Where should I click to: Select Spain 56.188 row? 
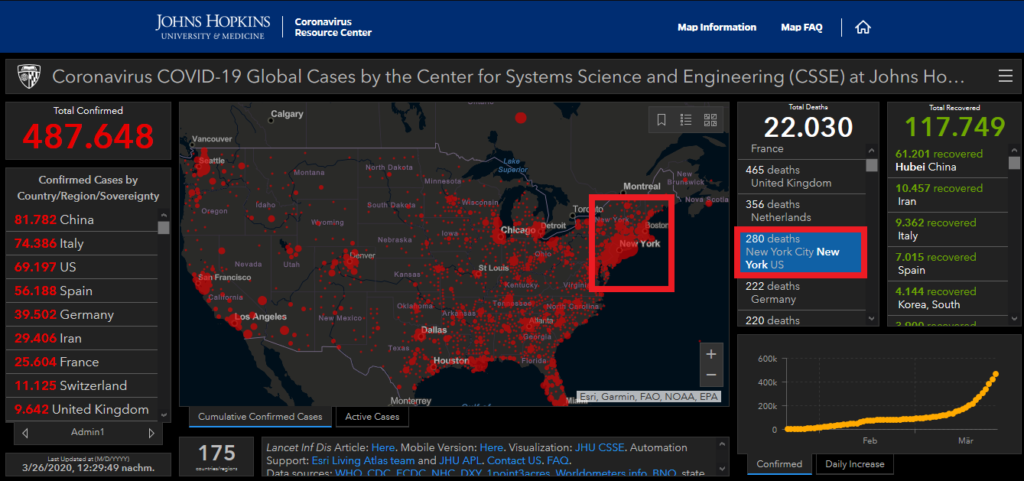[x=83, y=291]
